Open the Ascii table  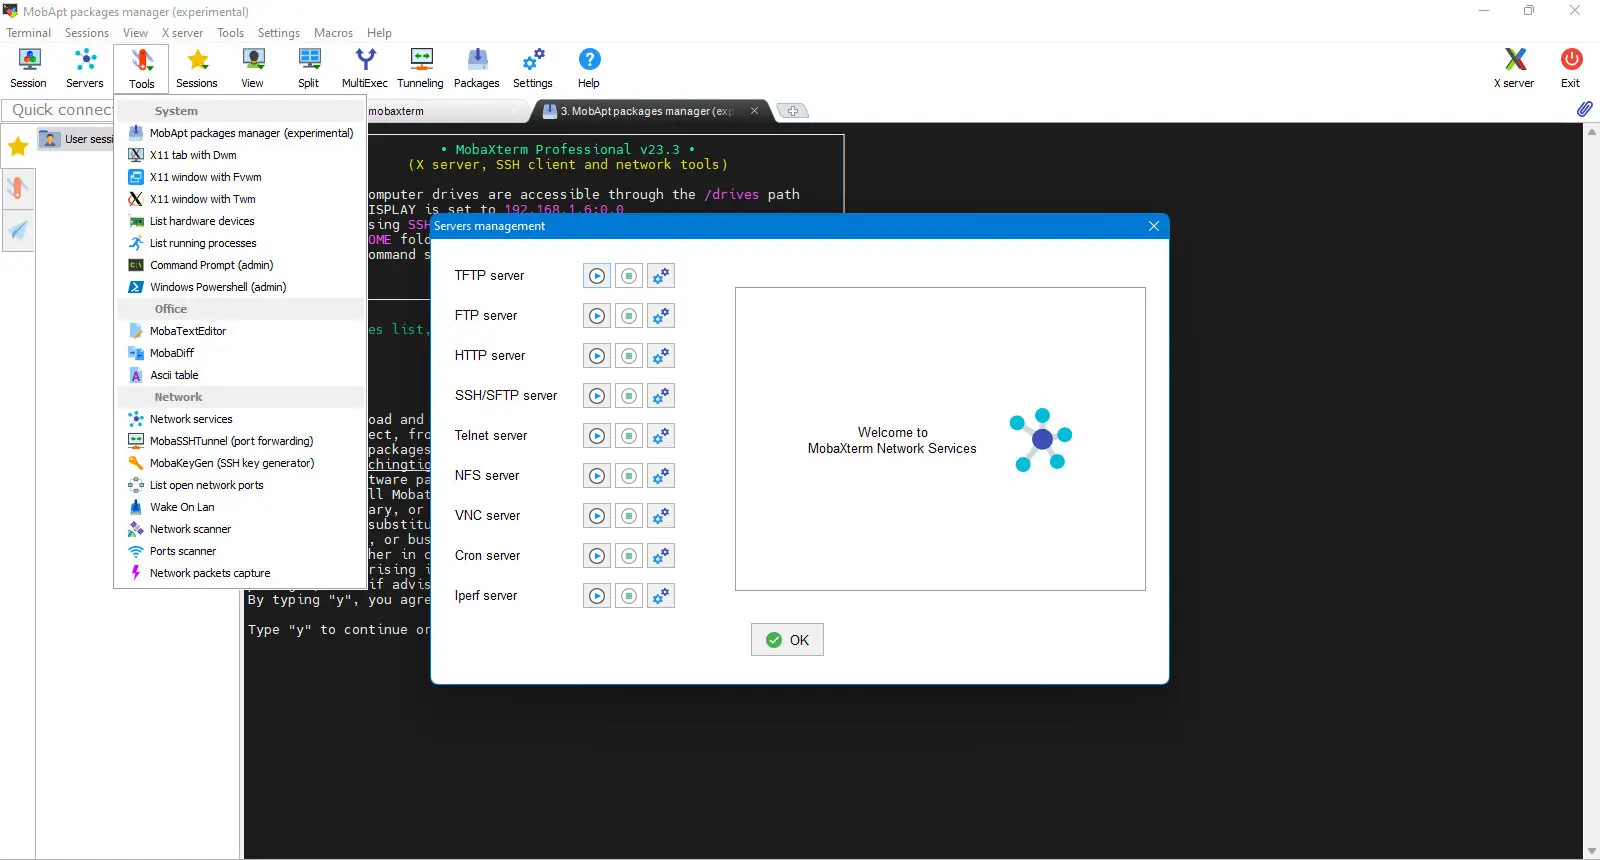click(x=241, y=375)
